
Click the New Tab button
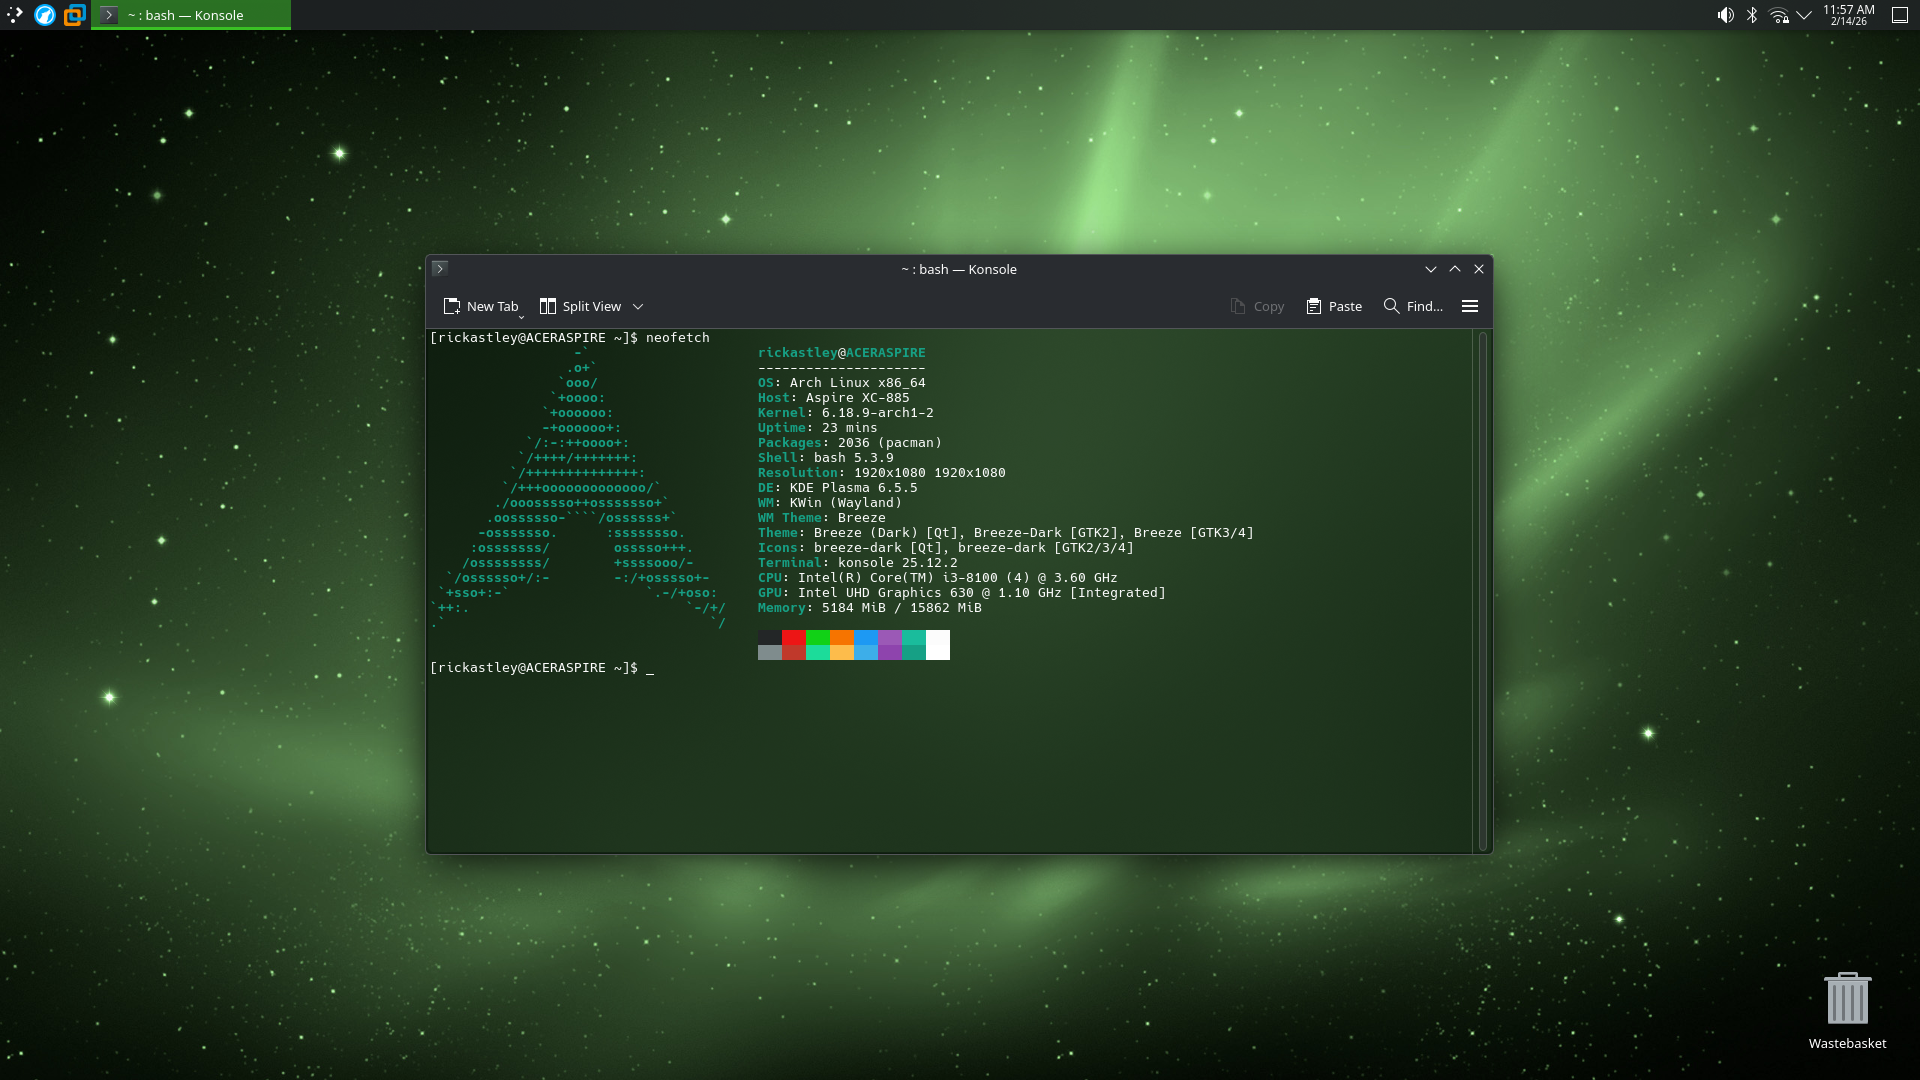(480, 306)
